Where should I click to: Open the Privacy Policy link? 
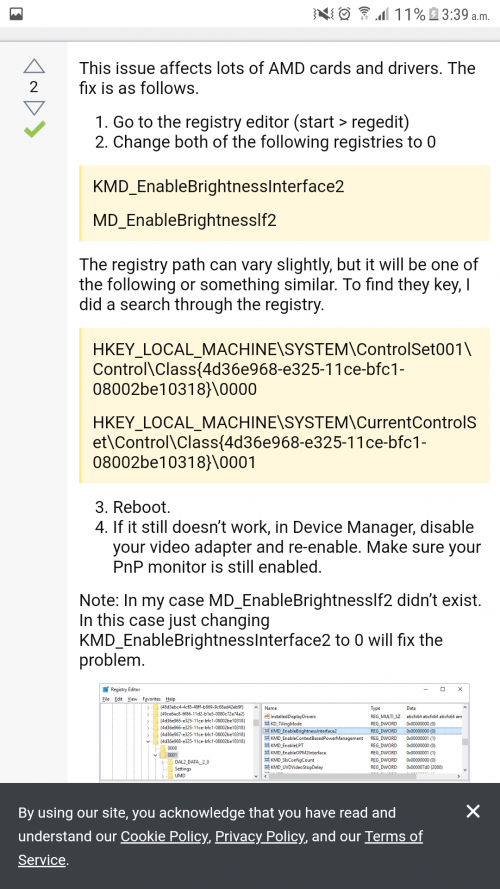tap(260, 836)
